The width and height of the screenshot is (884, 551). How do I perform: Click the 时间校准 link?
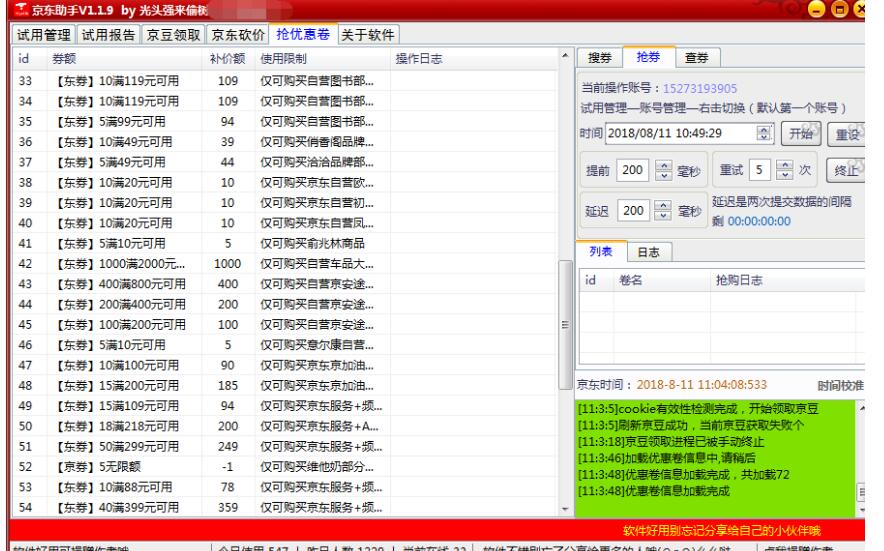click(x=840, y=385)
